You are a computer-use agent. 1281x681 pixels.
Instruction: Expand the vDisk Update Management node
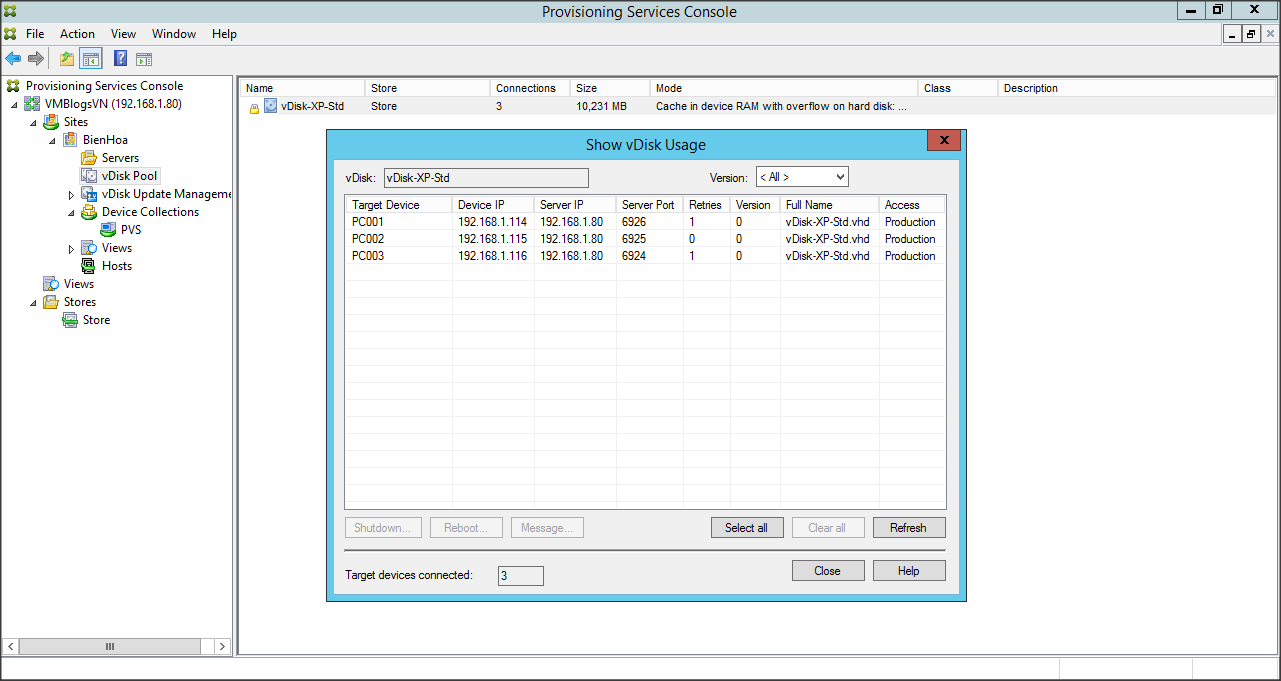[71, 194]
